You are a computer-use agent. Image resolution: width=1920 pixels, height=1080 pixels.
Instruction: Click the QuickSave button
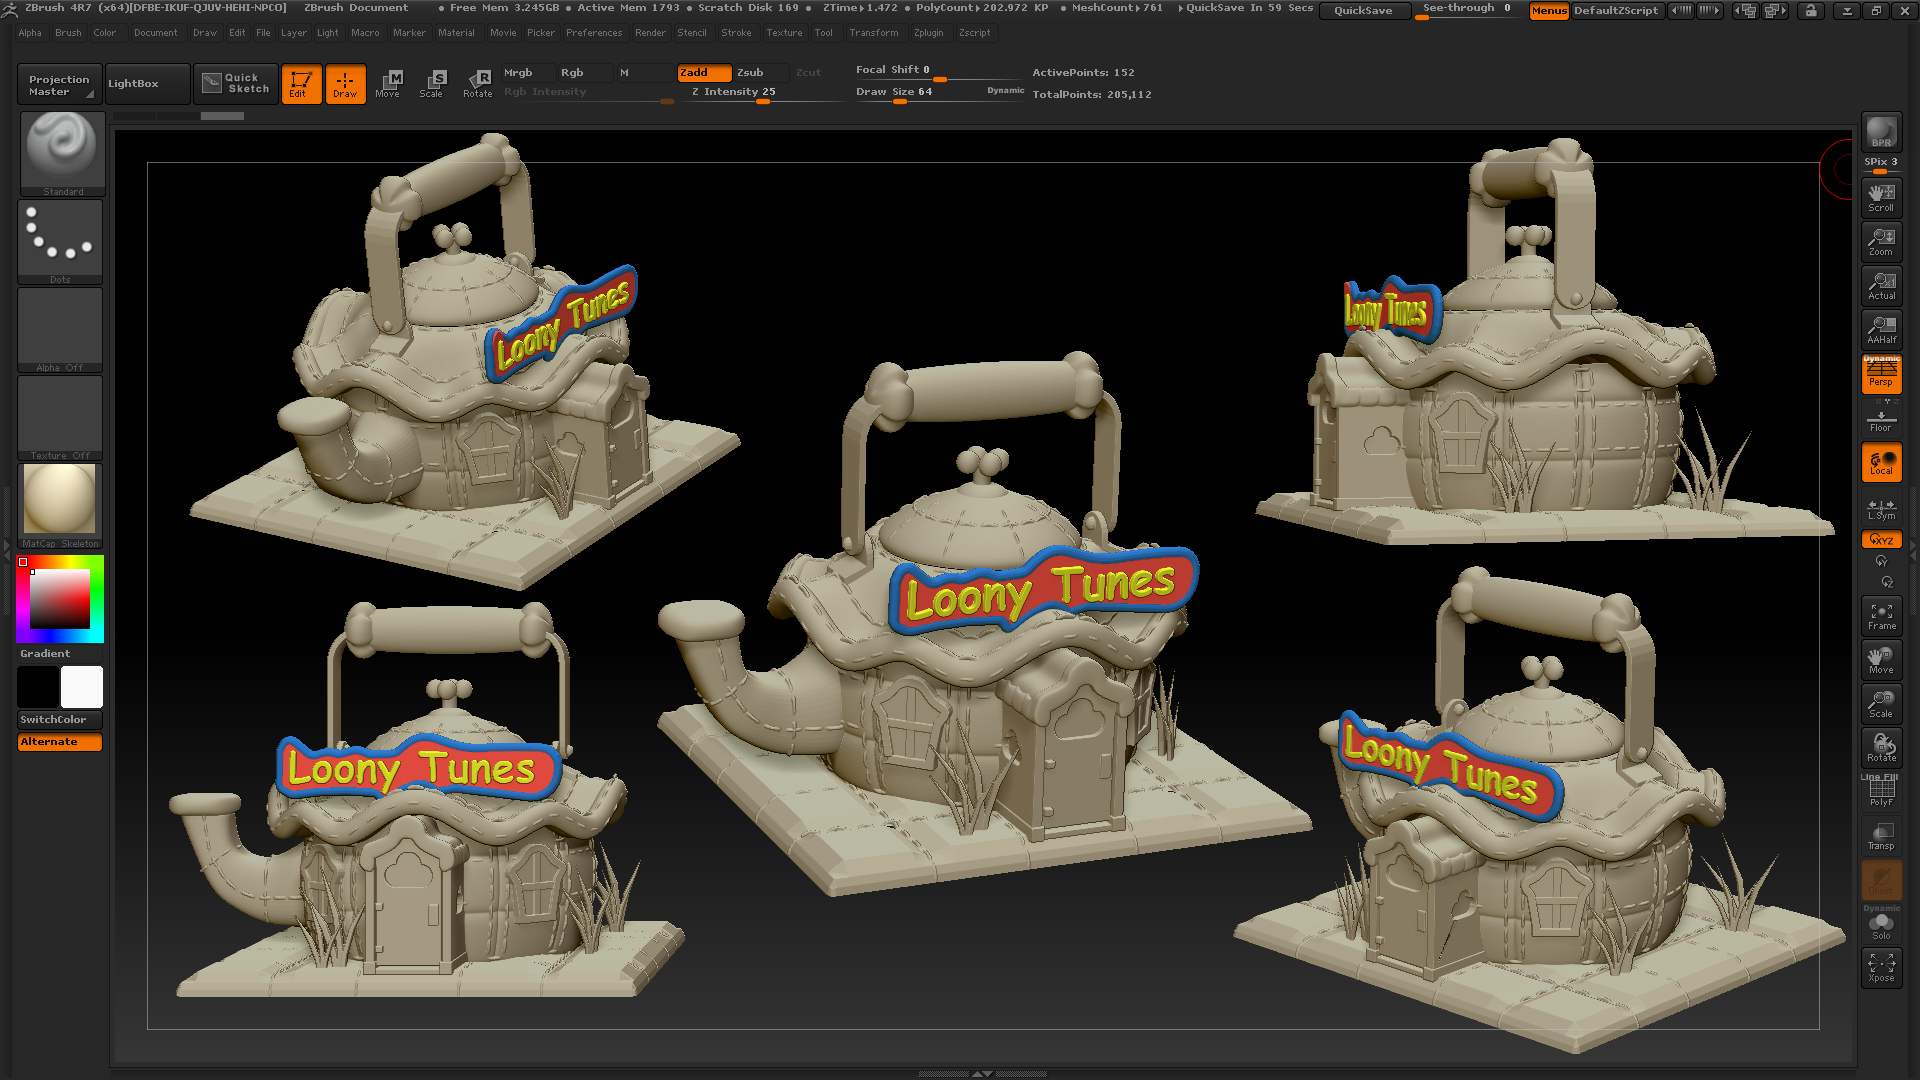(1364, 11)
